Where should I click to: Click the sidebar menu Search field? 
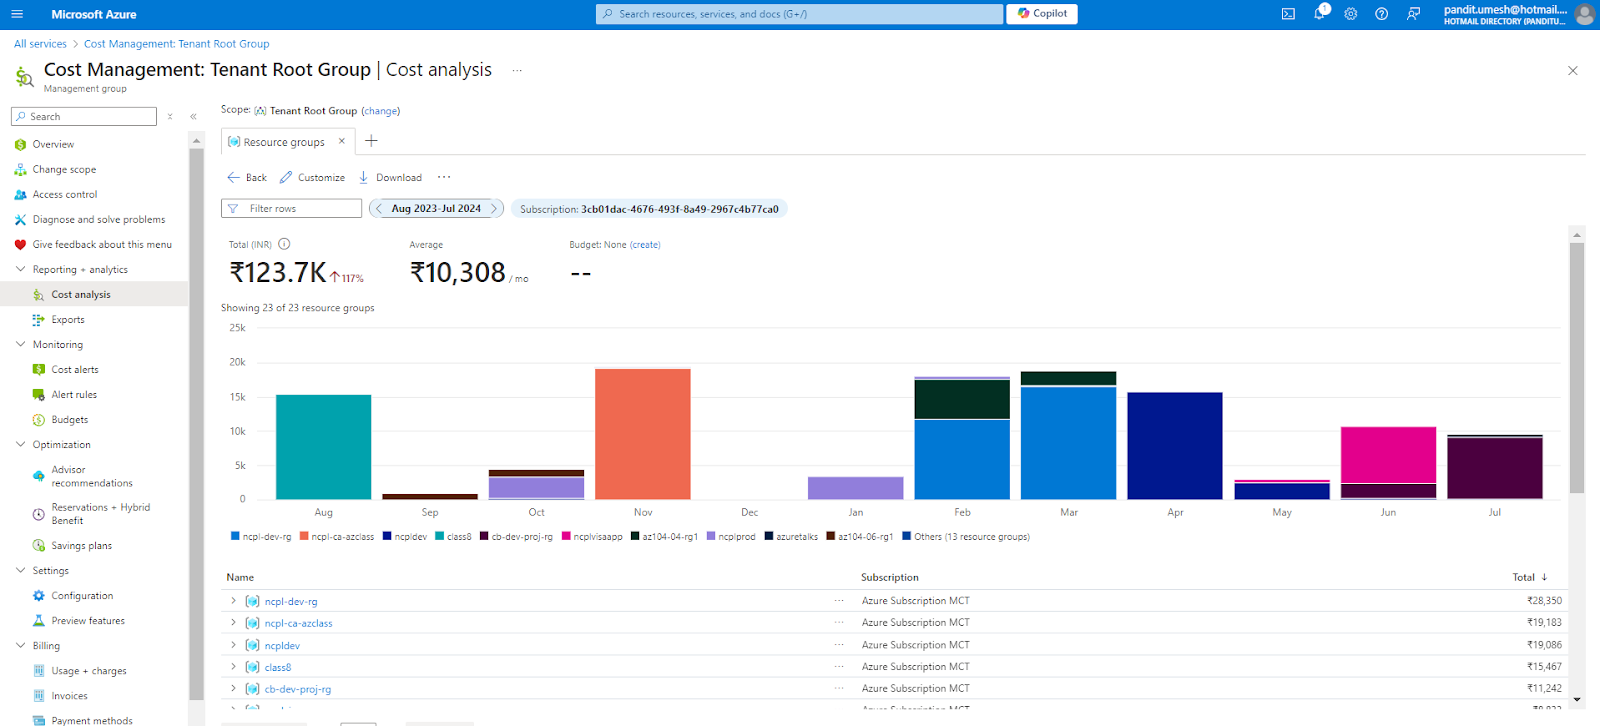click(x=84, y=117)
